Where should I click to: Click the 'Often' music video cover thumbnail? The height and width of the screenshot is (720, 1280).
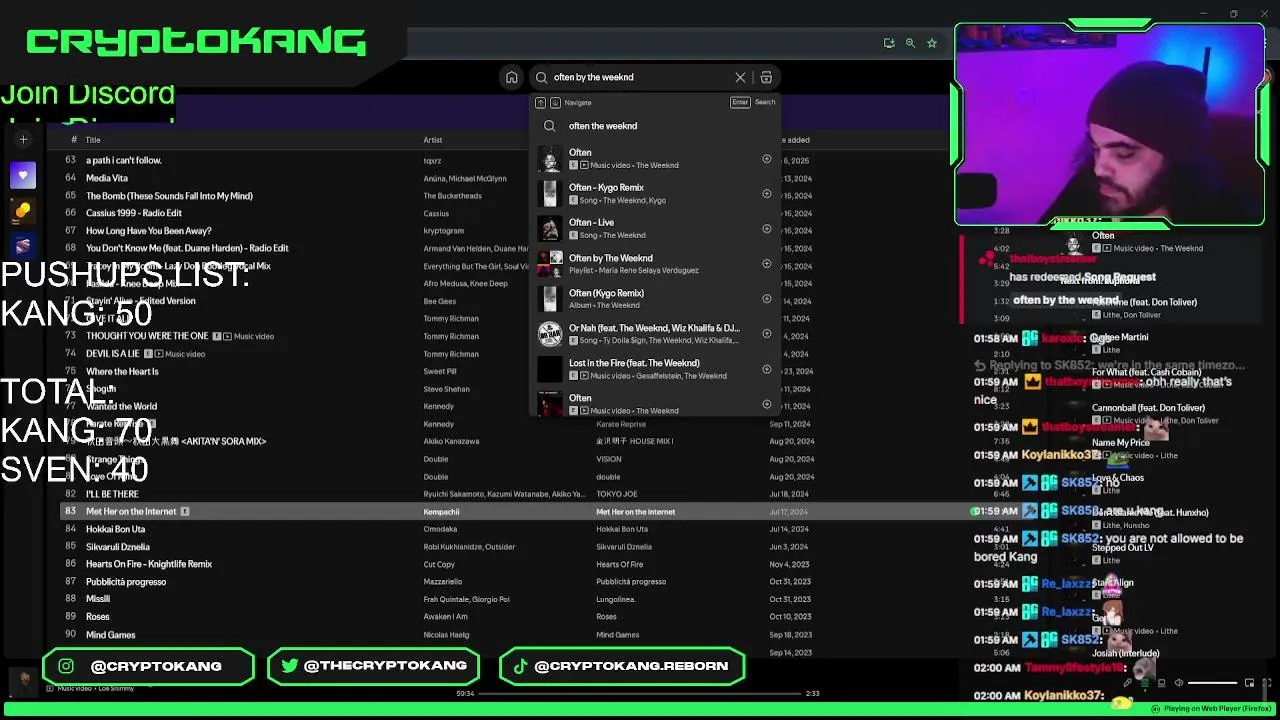tap(550, 159)
